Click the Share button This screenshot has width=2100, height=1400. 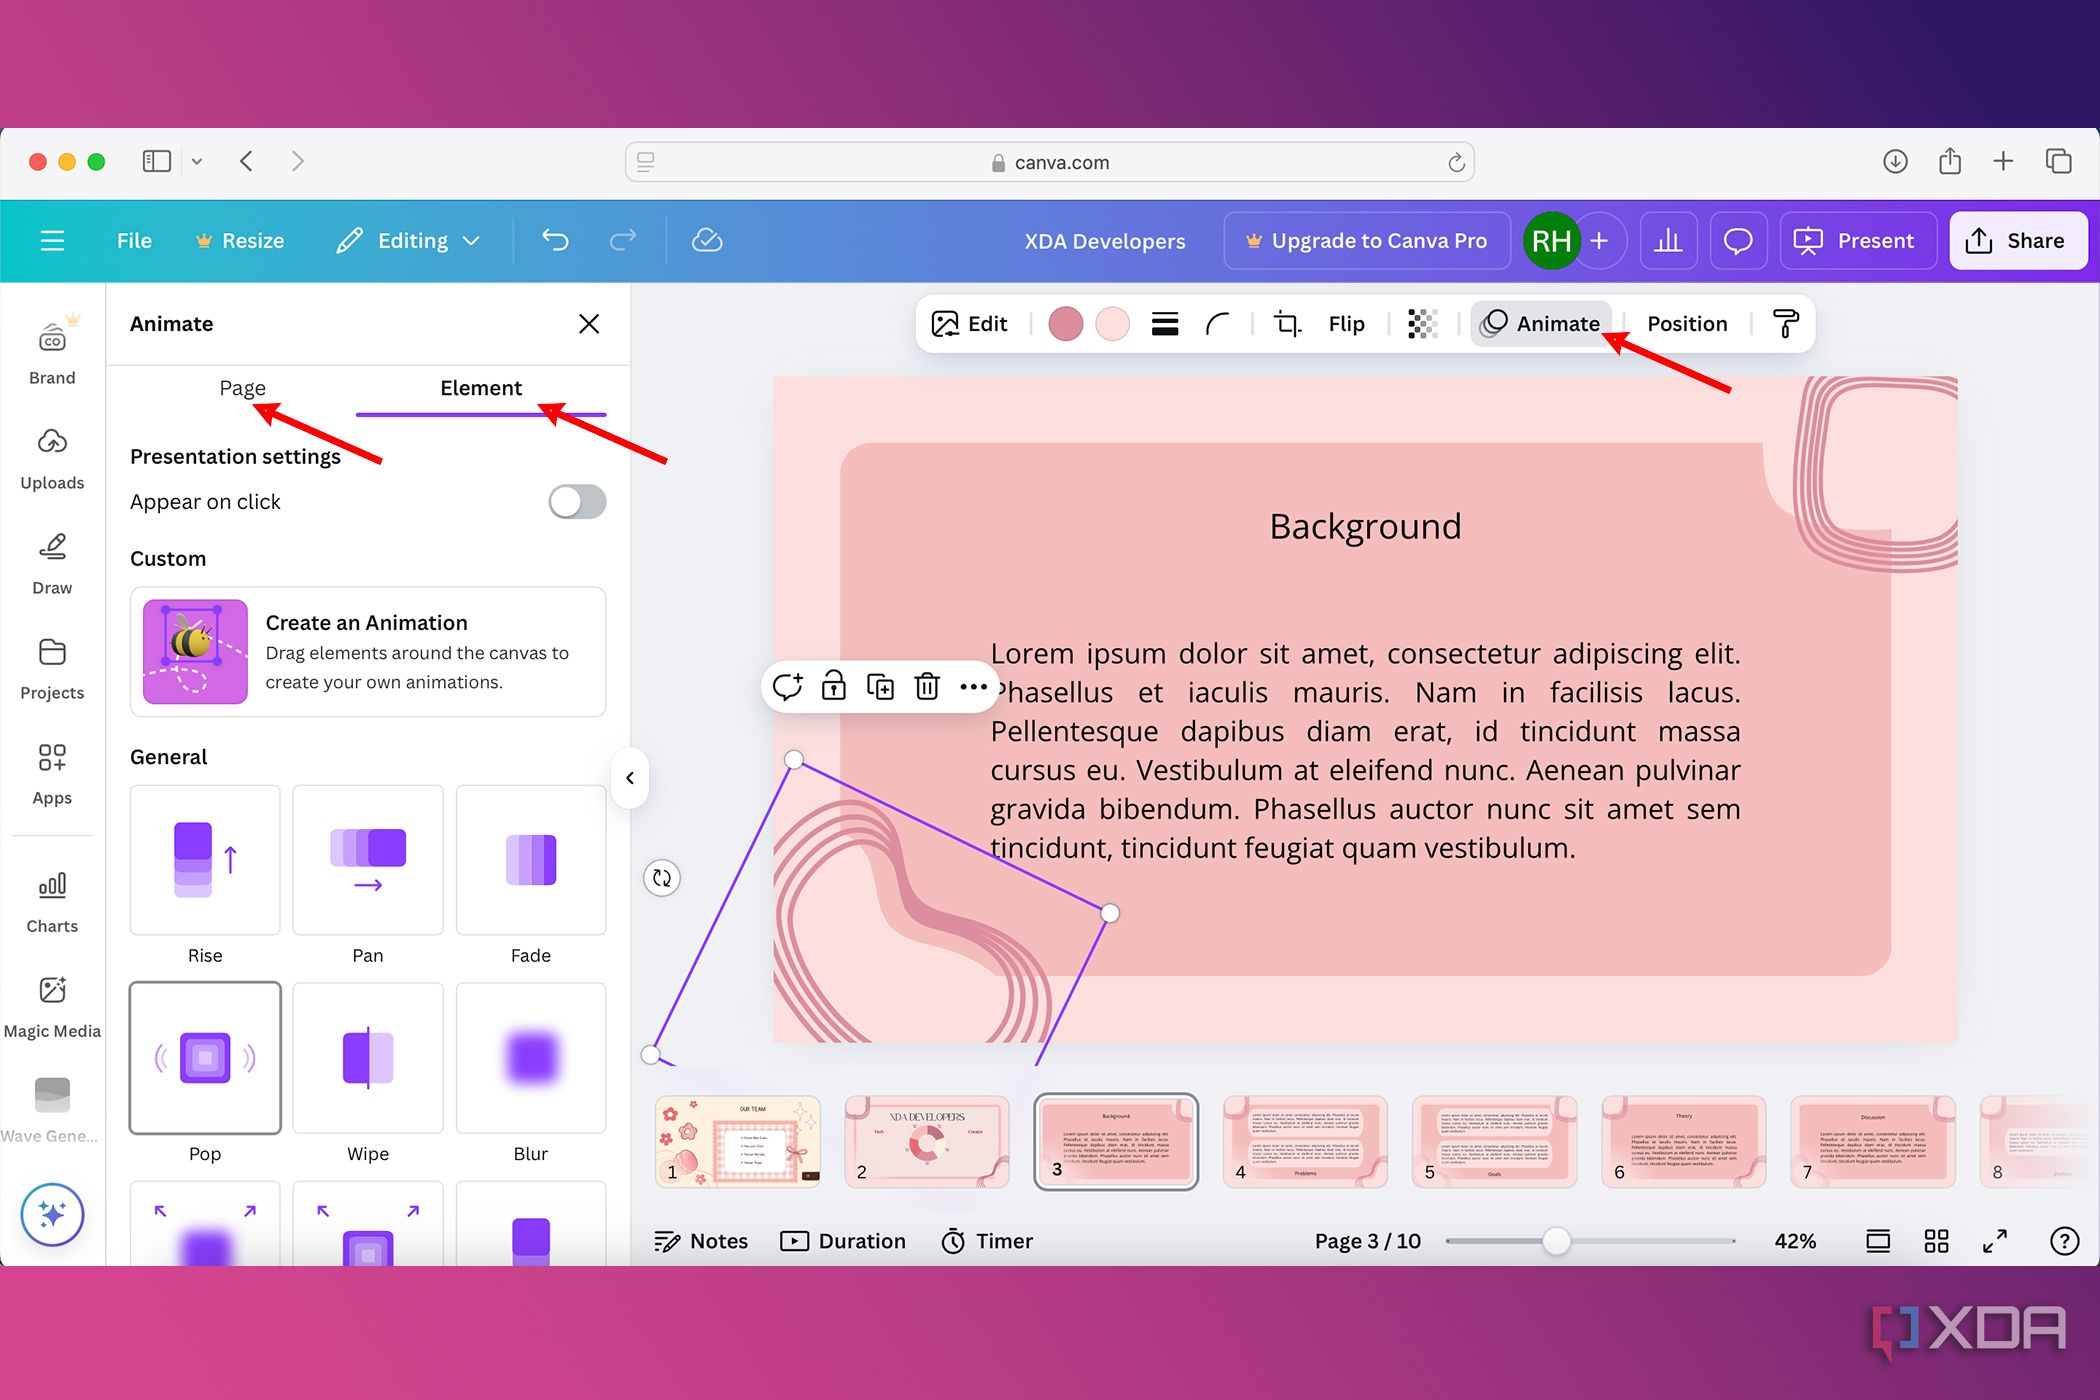point(2017,240)
